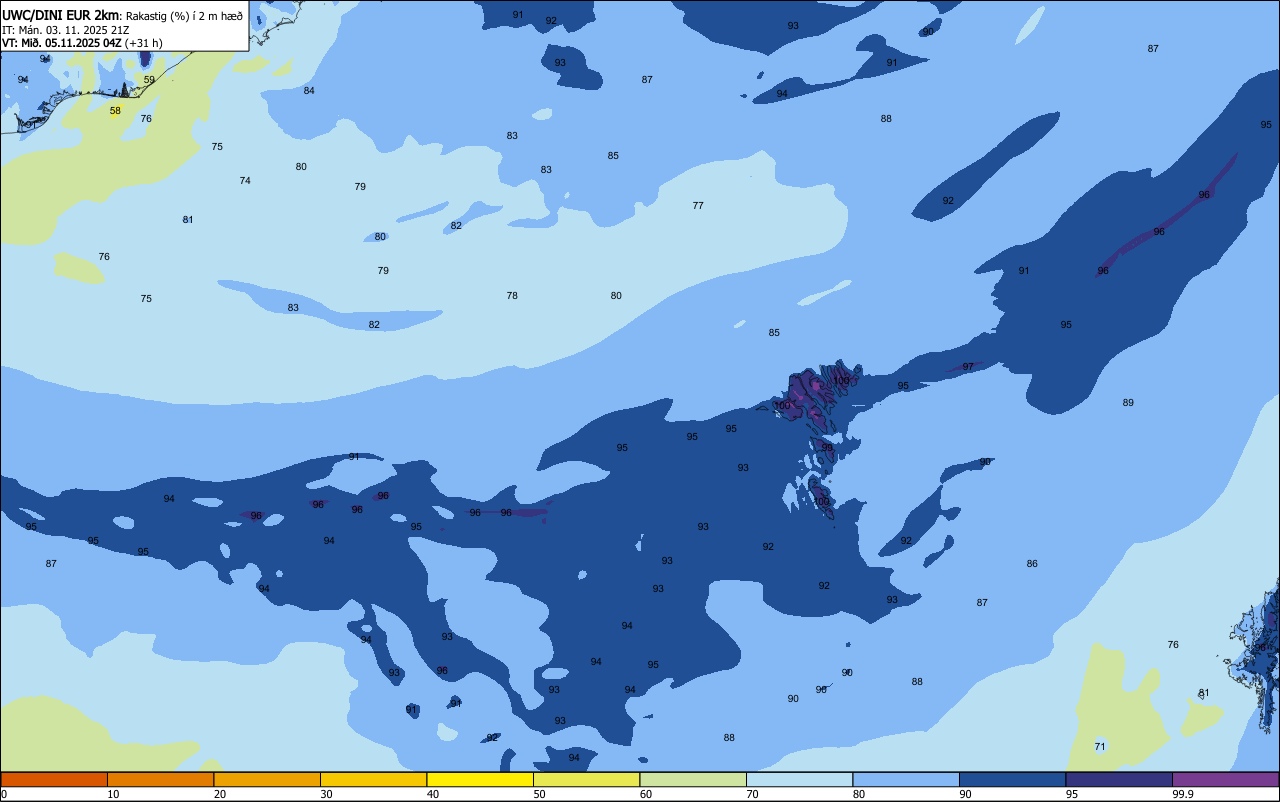Click the 0–10 dark orange legend swatch
Viewport: 1280px width, 802px height.
coord(54,779)
